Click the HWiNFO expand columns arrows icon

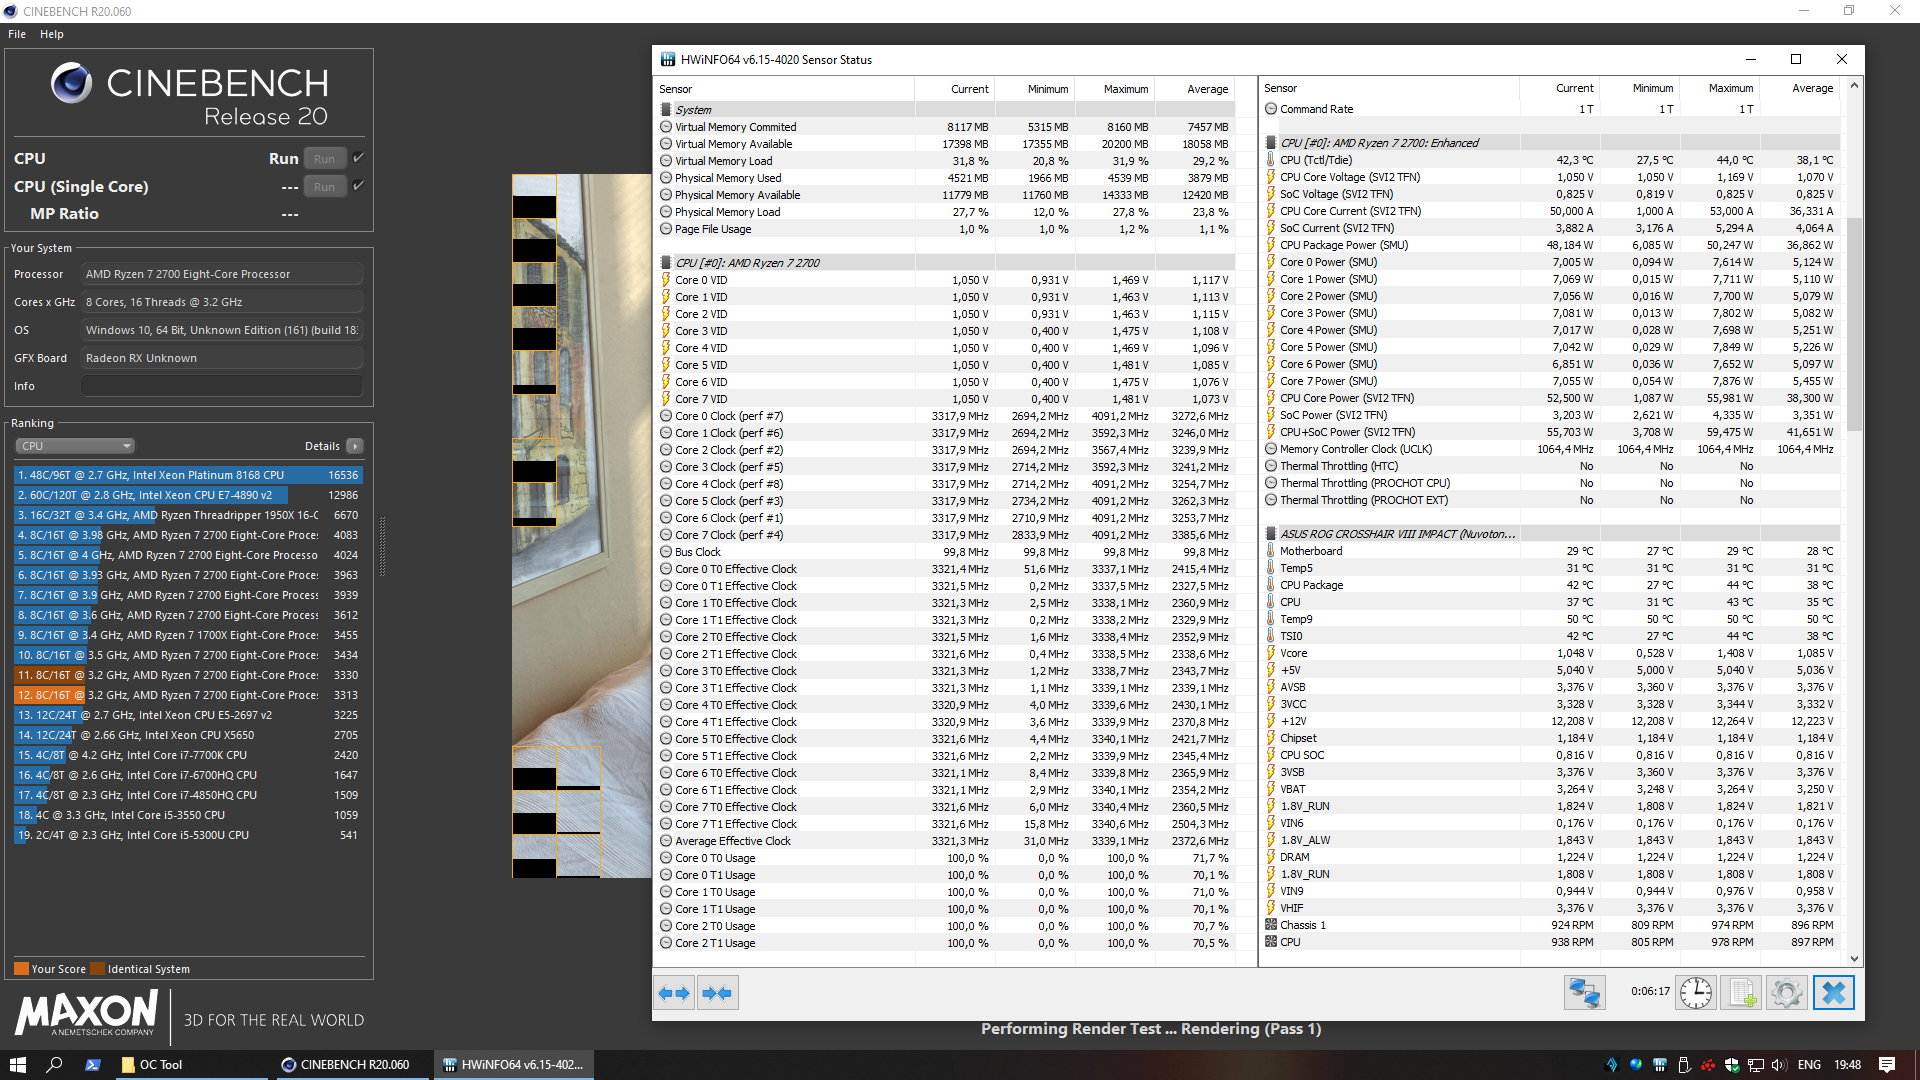[674, 993]
